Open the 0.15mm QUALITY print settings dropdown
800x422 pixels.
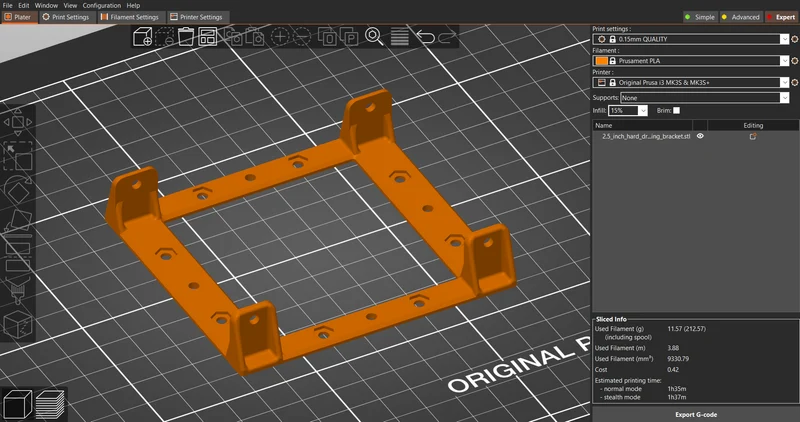tap(691, 39)
